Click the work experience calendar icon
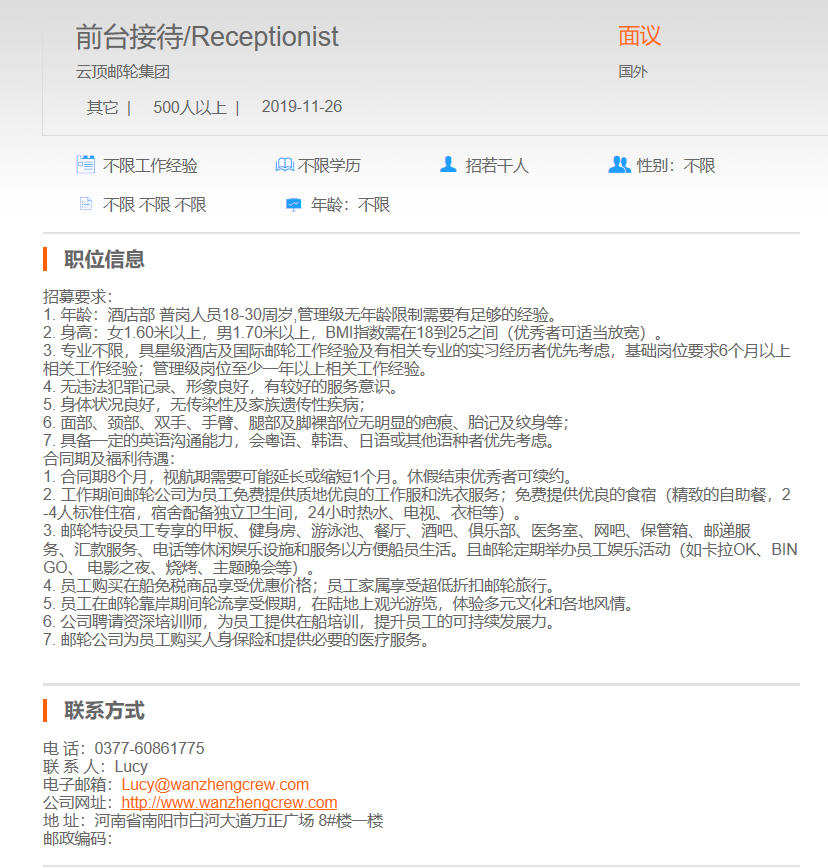The height and width of the screenshot is (868, 828). pos(86,165)
